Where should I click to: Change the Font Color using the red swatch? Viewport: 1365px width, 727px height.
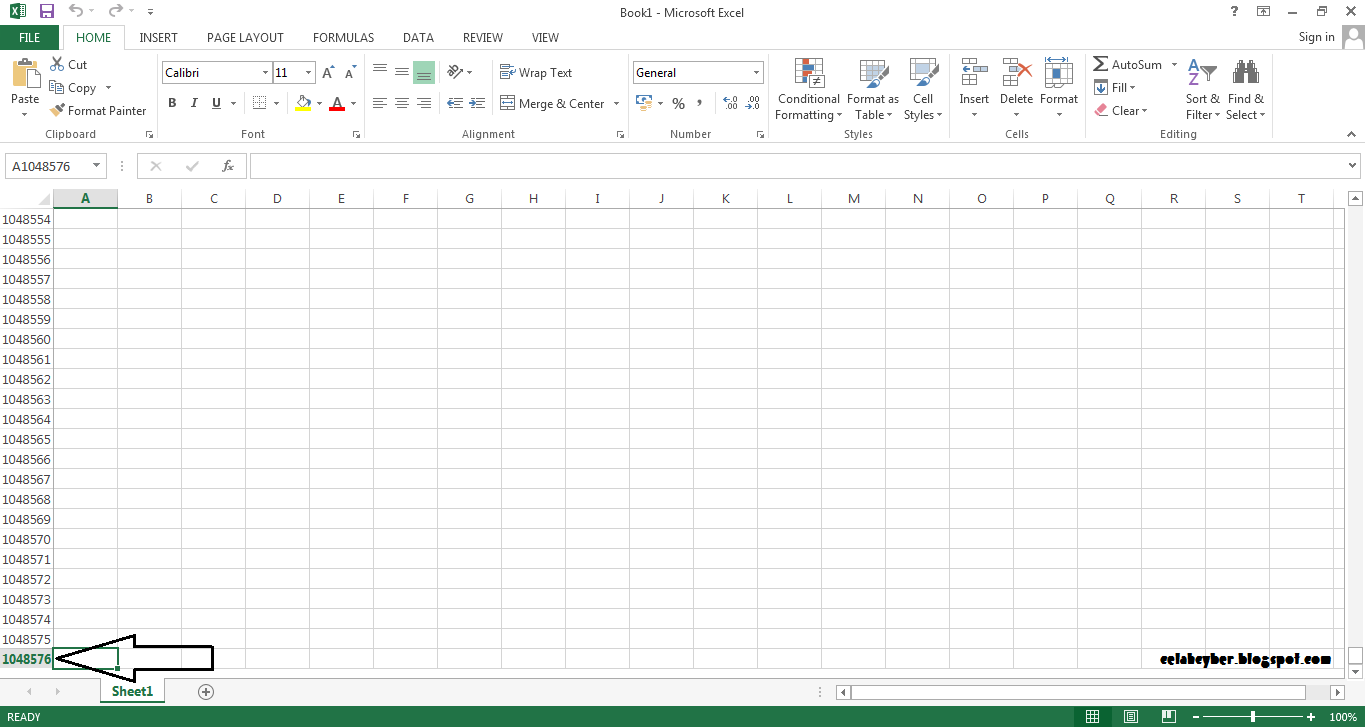[x=339, y=103]
